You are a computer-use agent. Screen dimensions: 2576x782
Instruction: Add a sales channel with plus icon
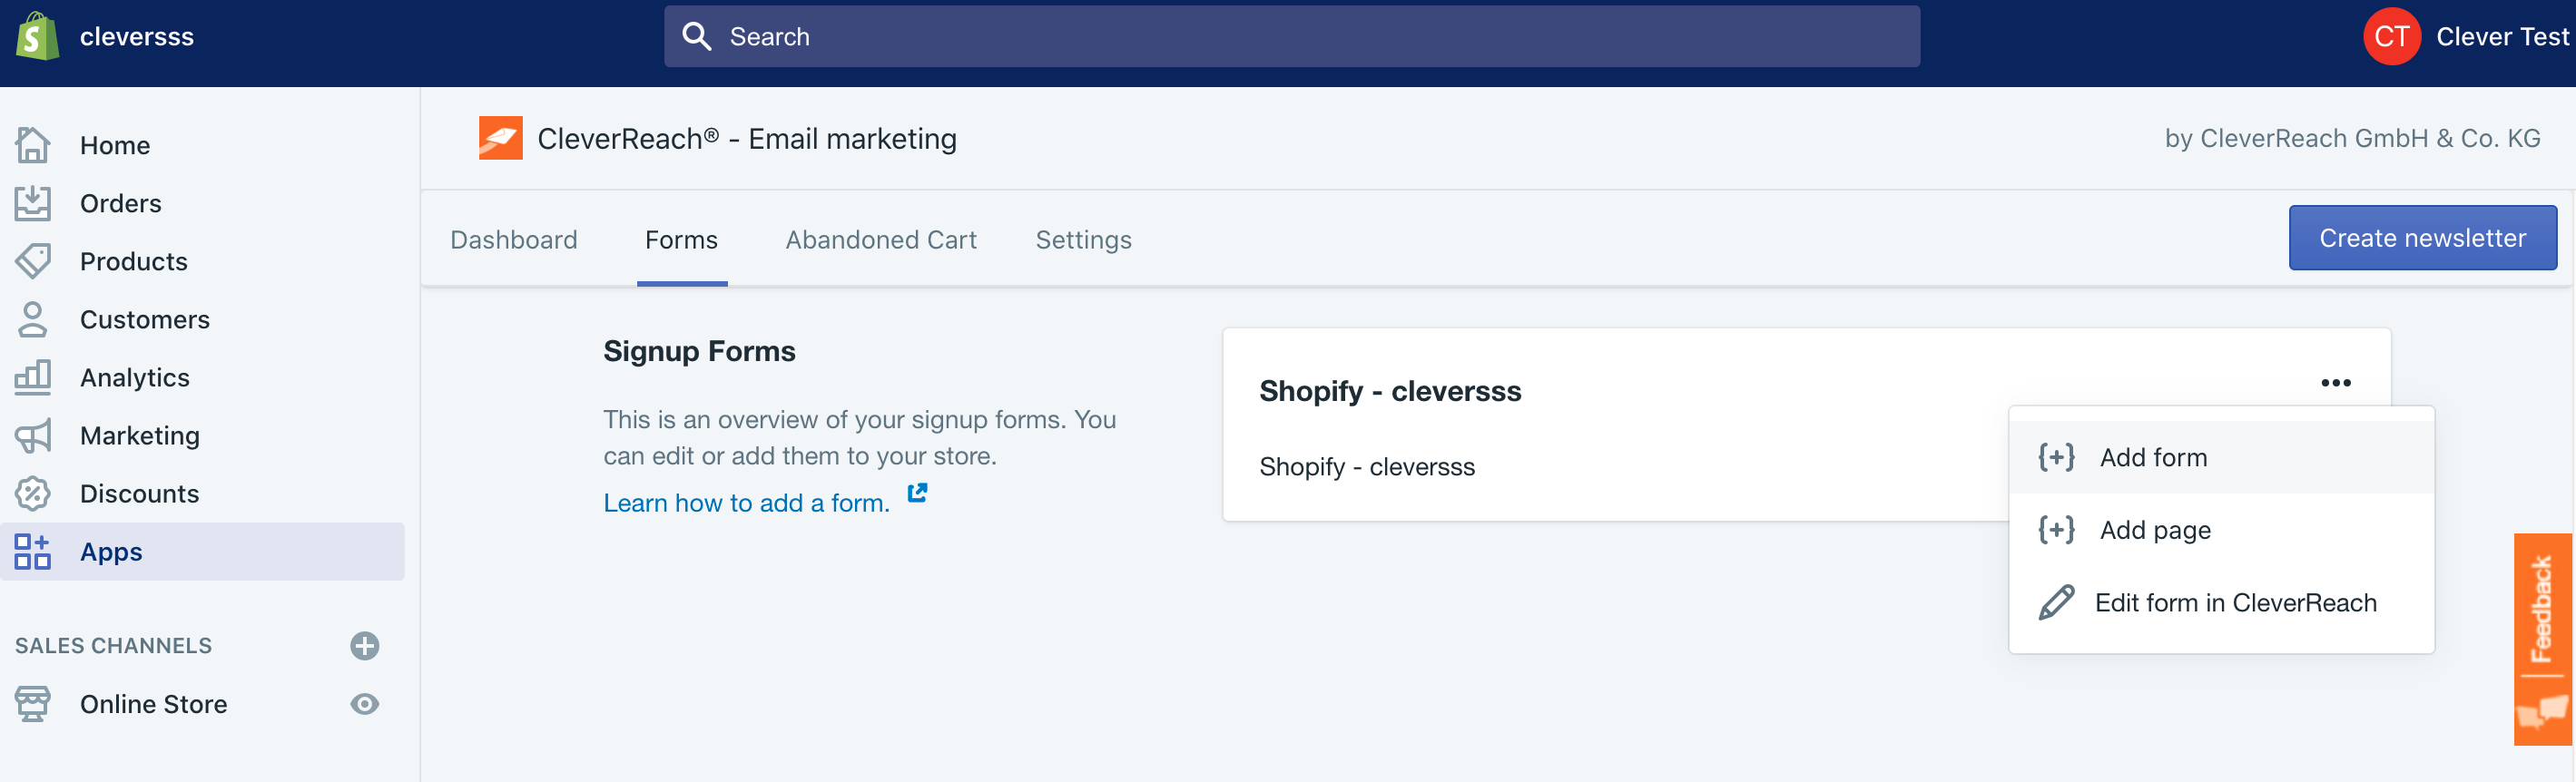tap(365, 646)
